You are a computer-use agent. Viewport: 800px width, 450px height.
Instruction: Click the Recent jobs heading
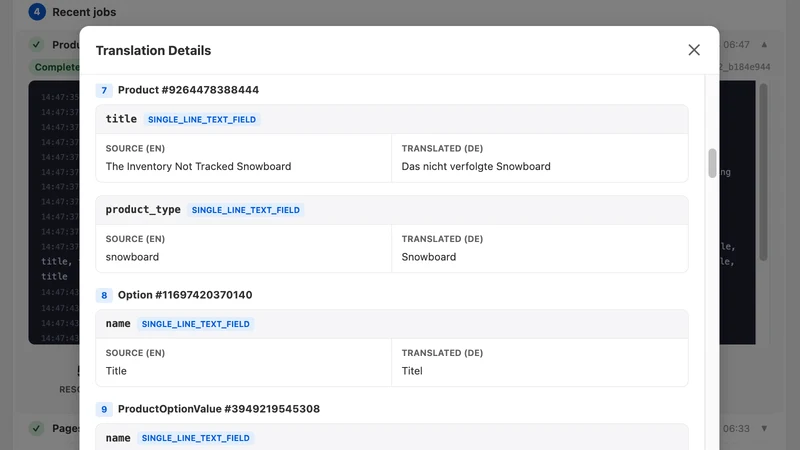(84, 12)
